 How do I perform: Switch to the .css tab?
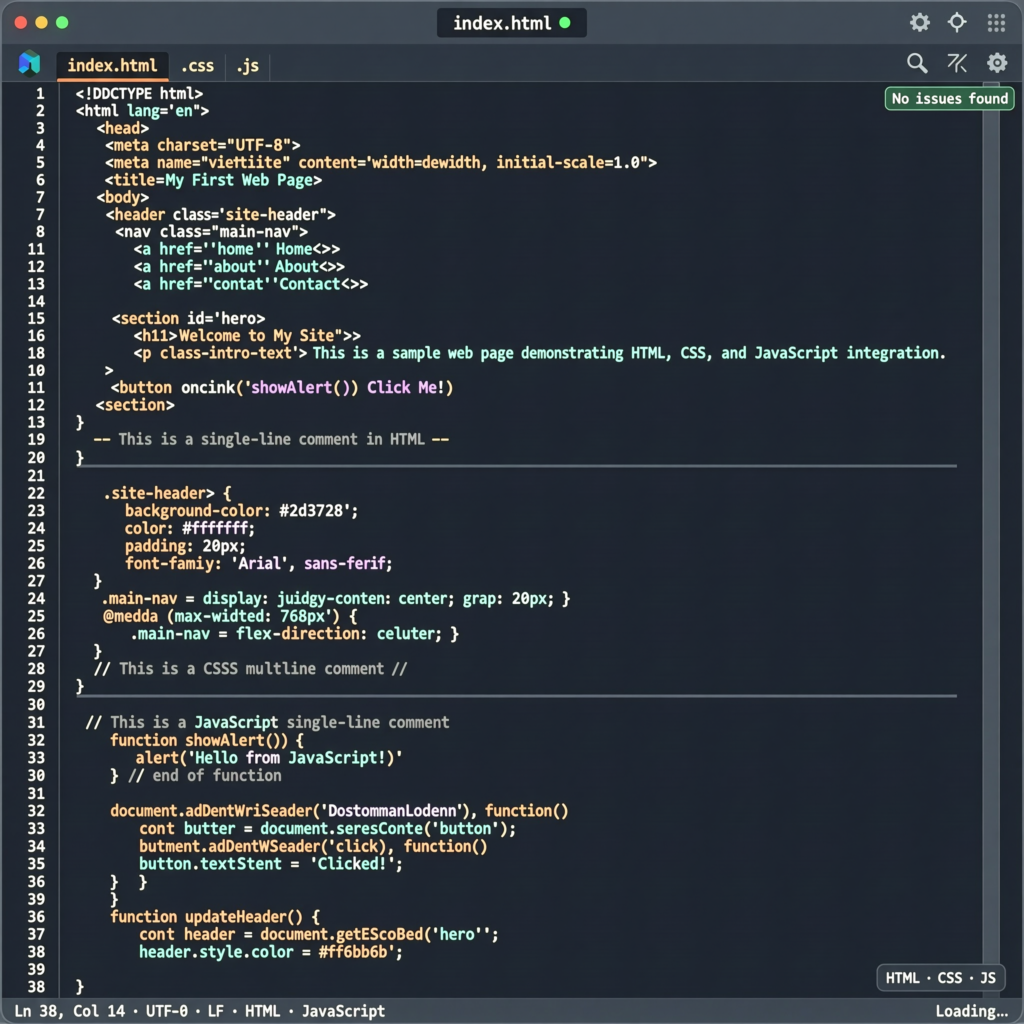(x=197, y=66)
